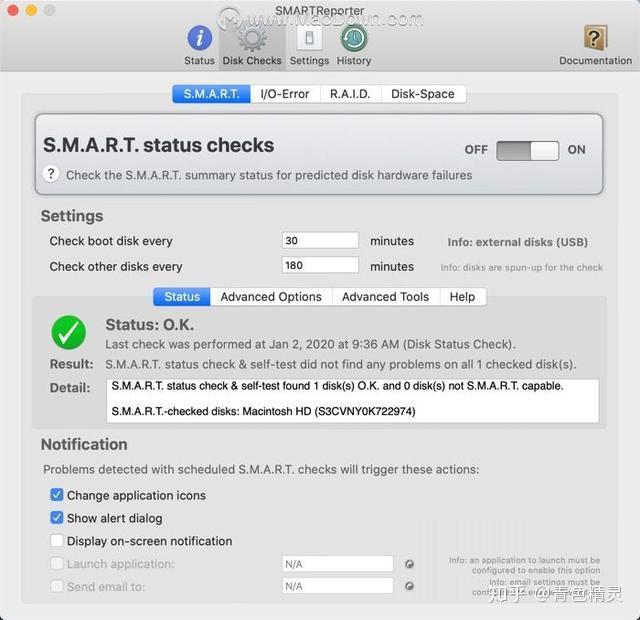Open the Documentation book icon
Image resolution: width=640 pixels, height=620 pixels.
[x=595, y=38]
